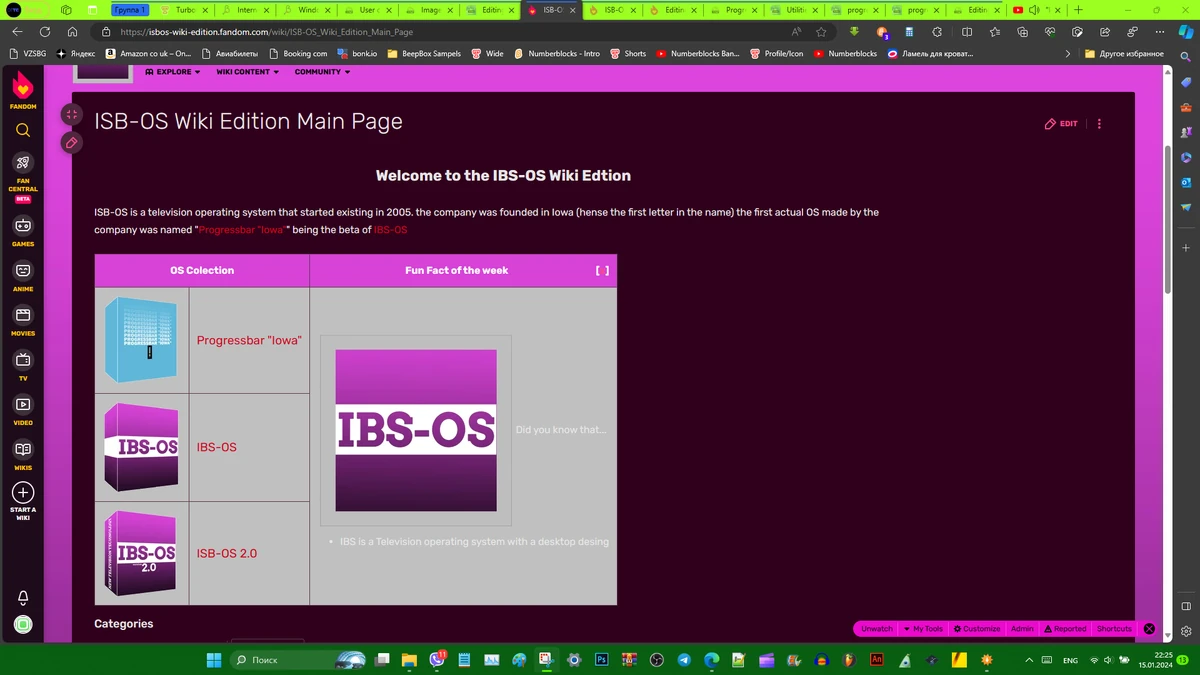This screenshot has height=675, width=1200.
Task: Open the Fandom search icon
Action: 22,129
